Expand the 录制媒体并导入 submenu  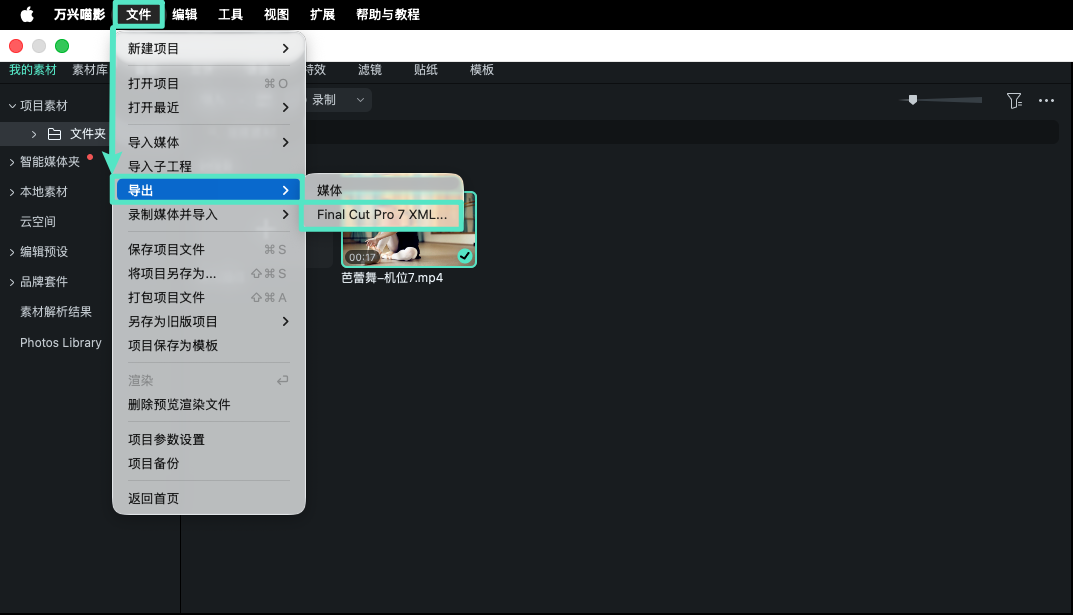209,215
